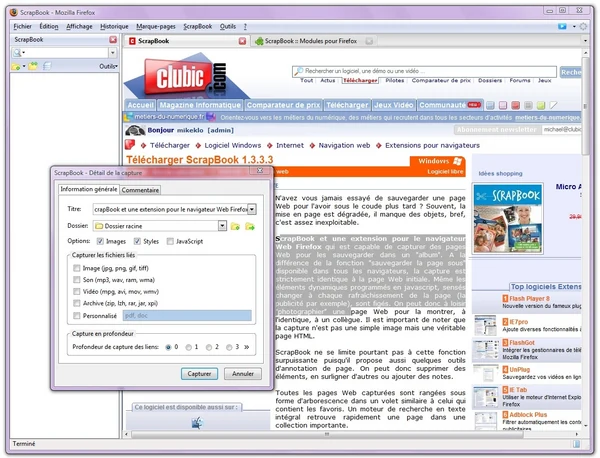Click the user avatar next to Bonjour

pyautogui.click(x=135, y=130)
